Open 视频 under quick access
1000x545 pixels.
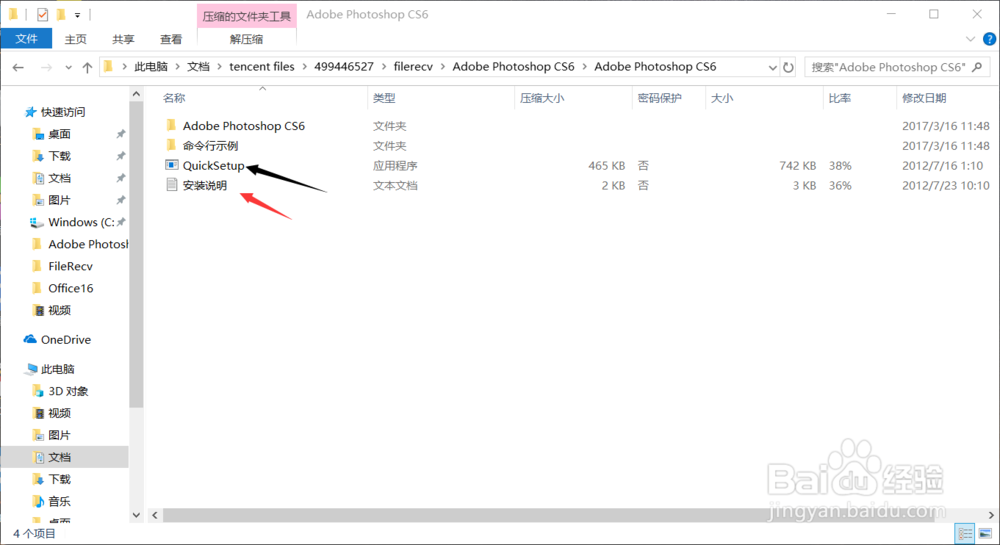pyautogui.click(x=59, y=310)
